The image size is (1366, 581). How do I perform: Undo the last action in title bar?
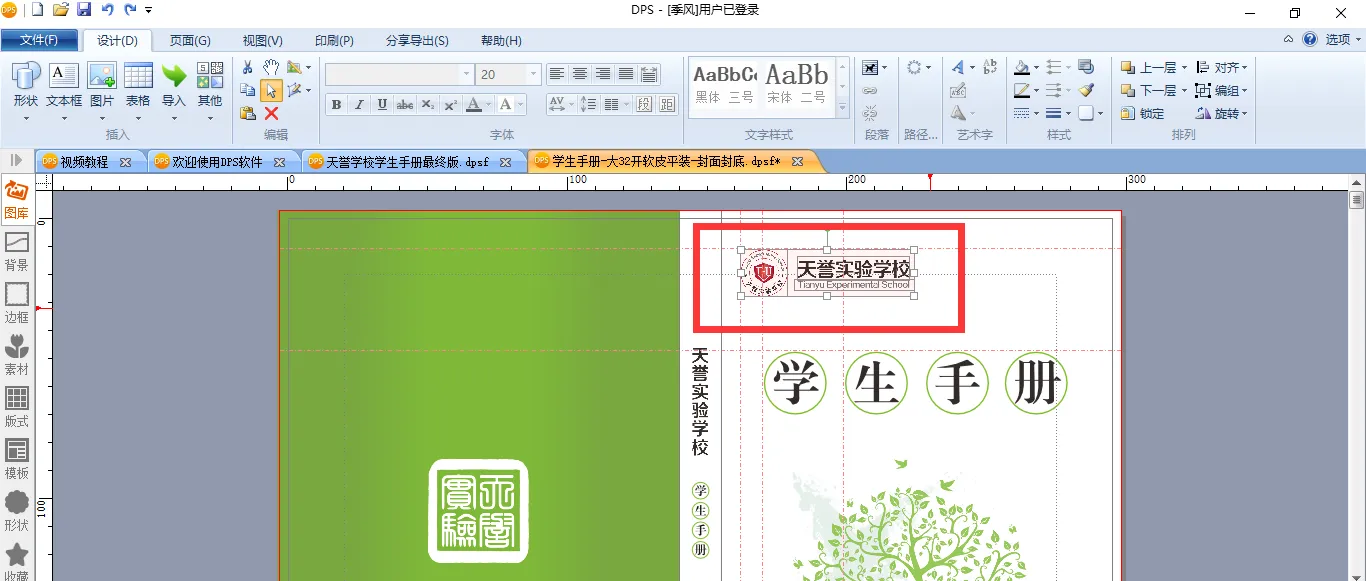point(108,10)
